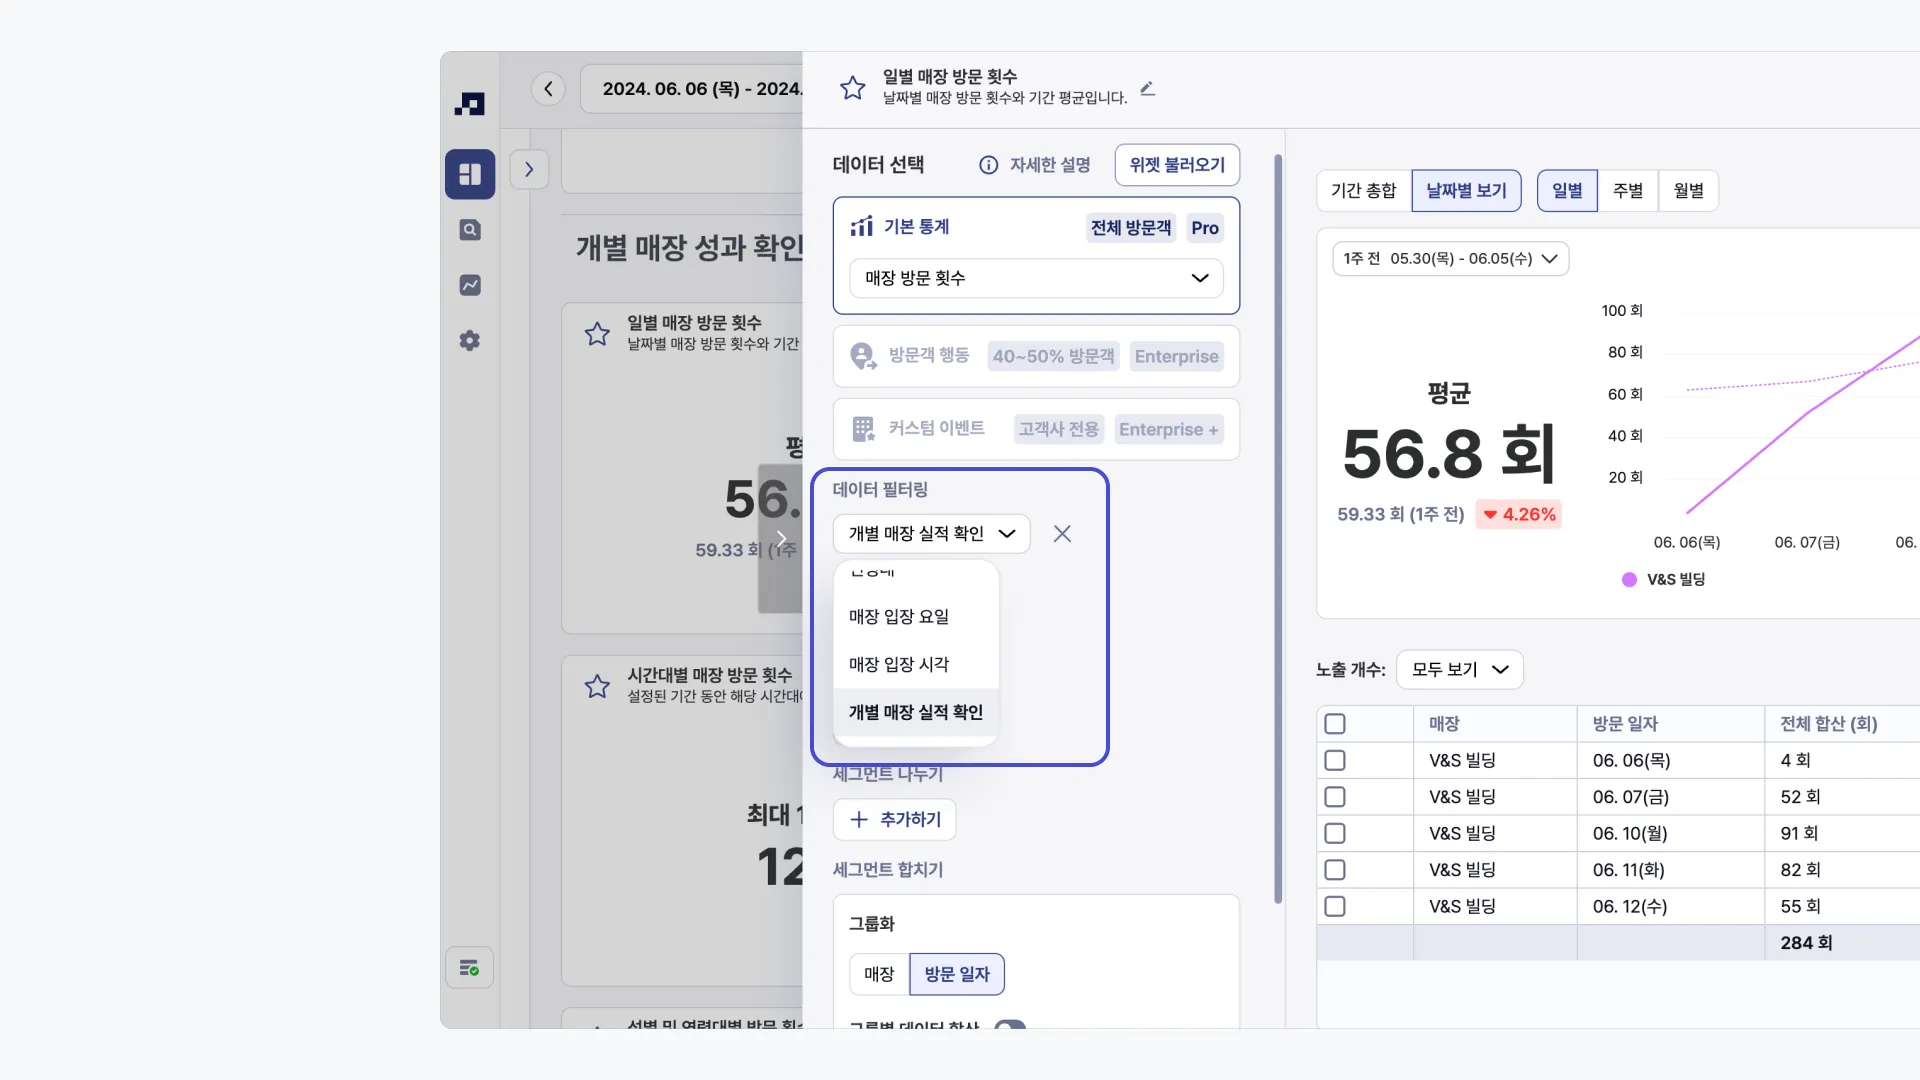The height and width of the screenshot is (1080, 1920).
Task: Click the 위젯 불러오기 button
Action: [1177, 165]
